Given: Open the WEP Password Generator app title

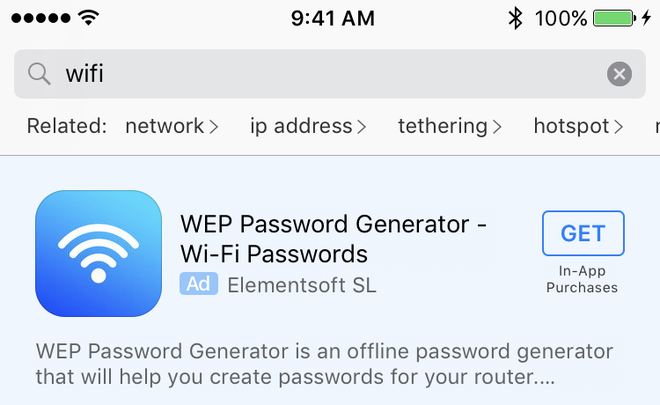Looking at the screenshot, I should (x=333, y=238).
